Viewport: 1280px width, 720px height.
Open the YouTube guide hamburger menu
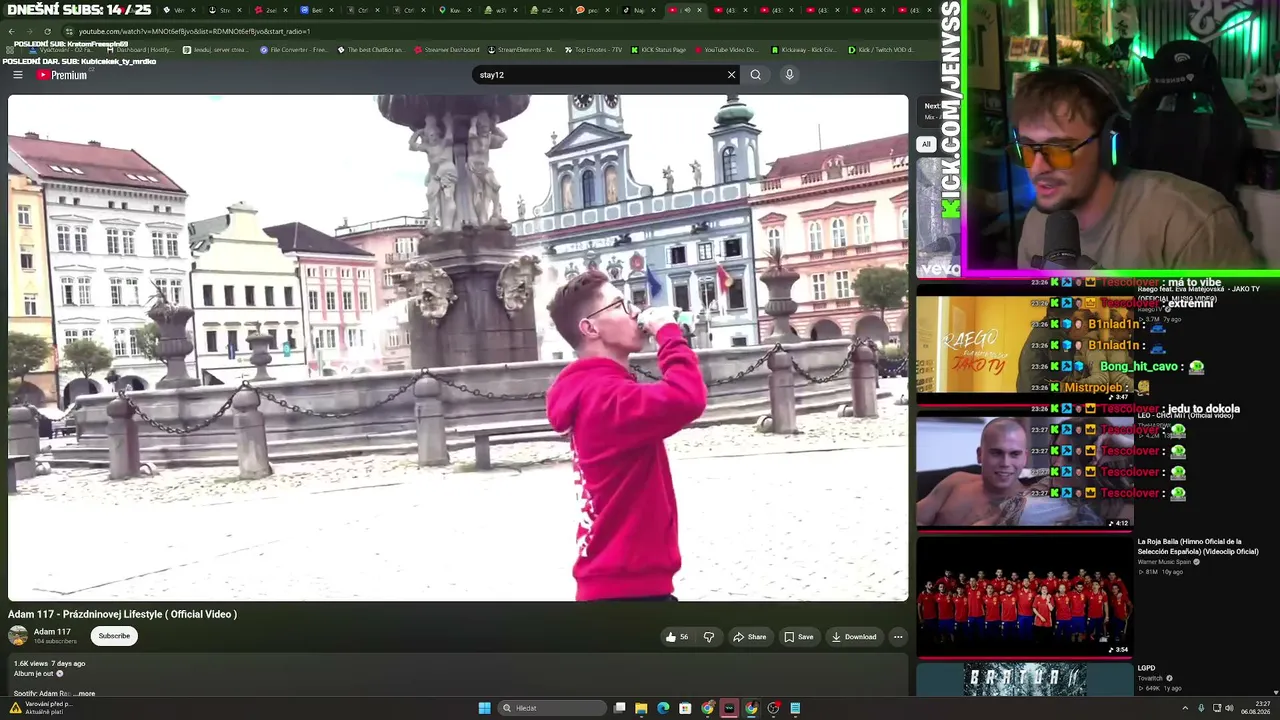[17, 75]
